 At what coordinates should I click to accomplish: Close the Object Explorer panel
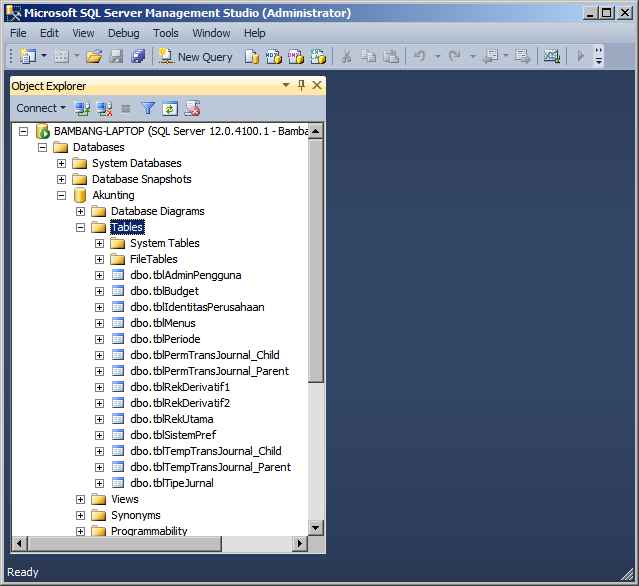[x=317, y=85]
